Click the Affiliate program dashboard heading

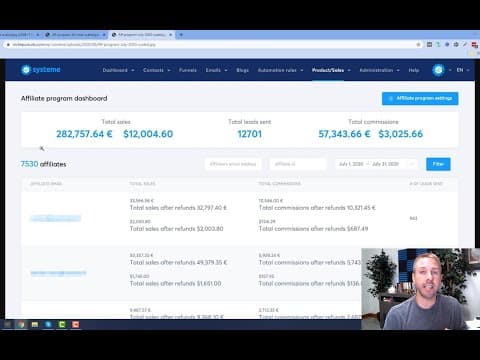pos(64,98)
